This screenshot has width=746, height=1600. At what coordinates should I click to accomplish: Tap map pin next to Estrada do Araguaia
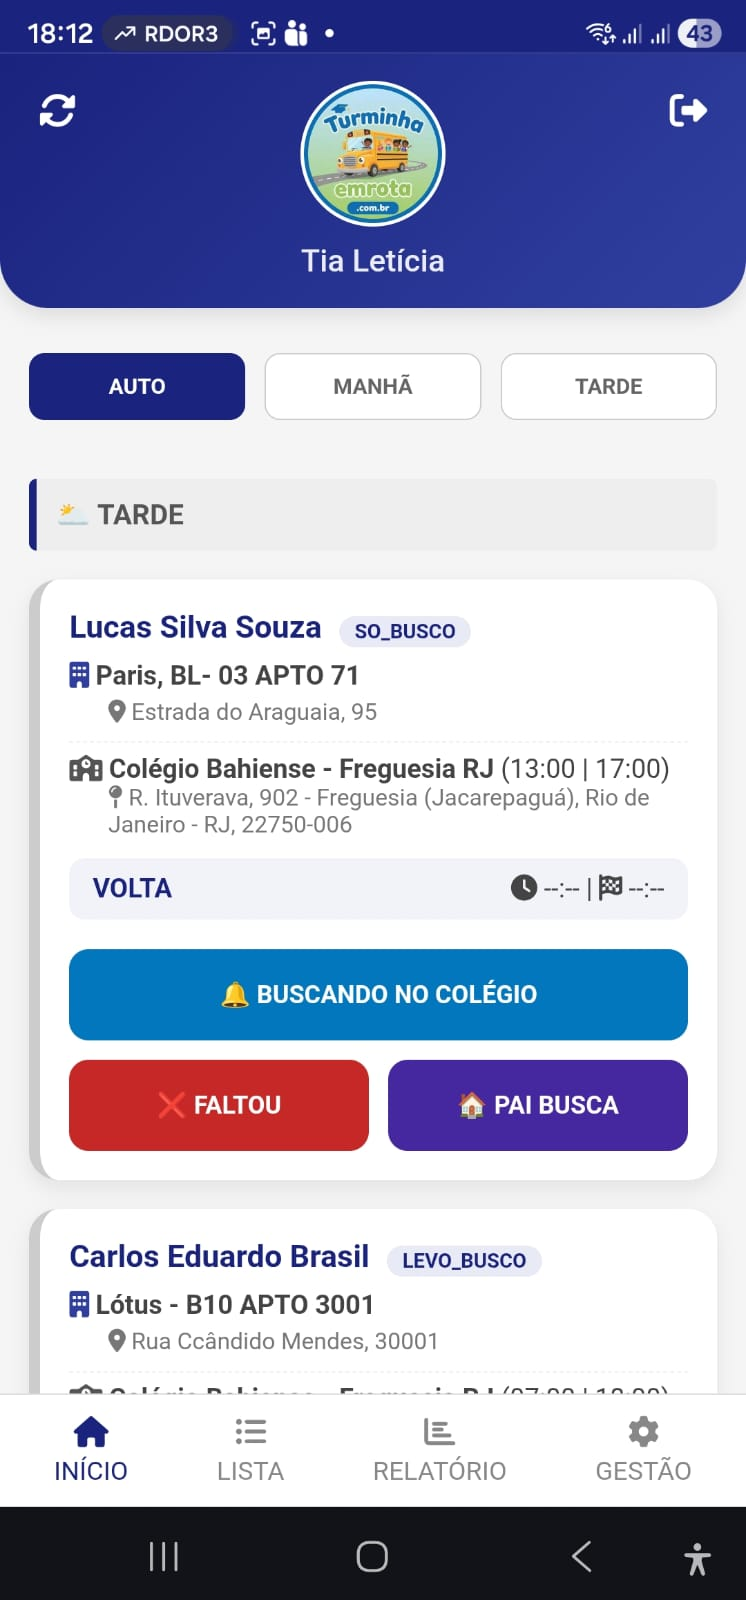(x=117, y=712)
